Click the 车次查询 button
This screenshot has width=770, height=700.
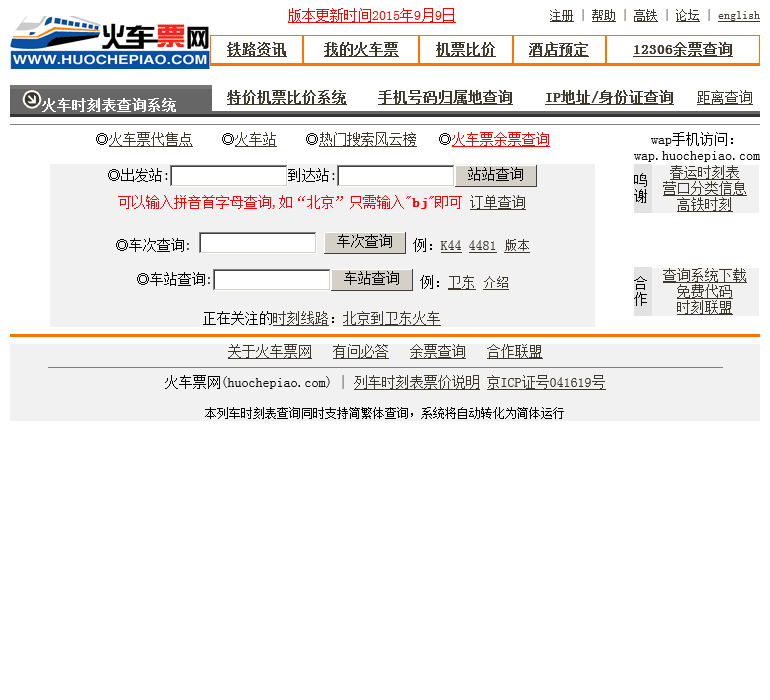coord(365,243)
